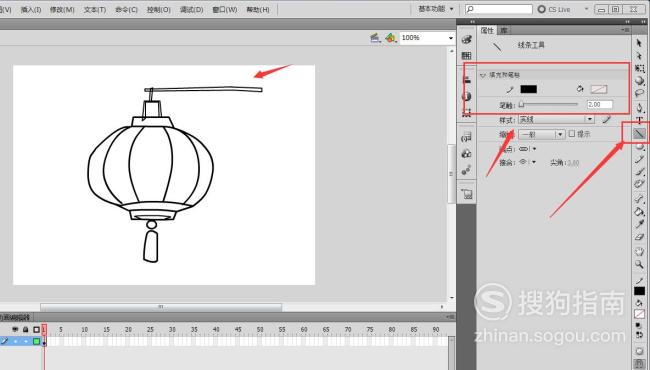The height and width of the screenshot is (370, 650).
Task: Open the 插入(I) menu
Action: click(31, 9)
